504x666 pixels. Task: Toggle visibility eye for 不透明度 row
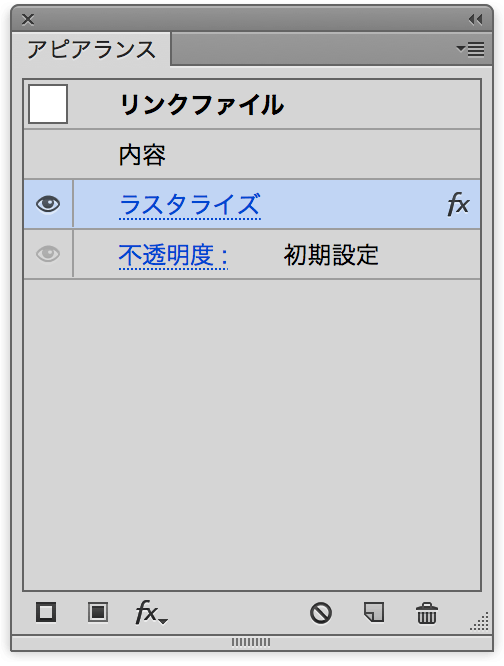tap(48, 254)
